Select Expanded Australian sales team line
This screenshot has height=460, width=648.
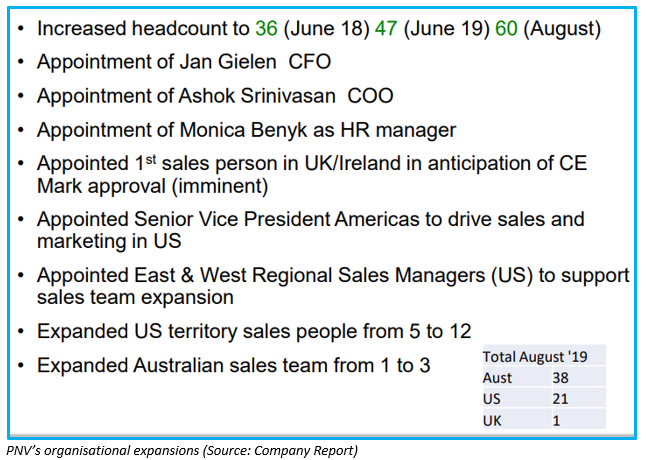(233, 365)
